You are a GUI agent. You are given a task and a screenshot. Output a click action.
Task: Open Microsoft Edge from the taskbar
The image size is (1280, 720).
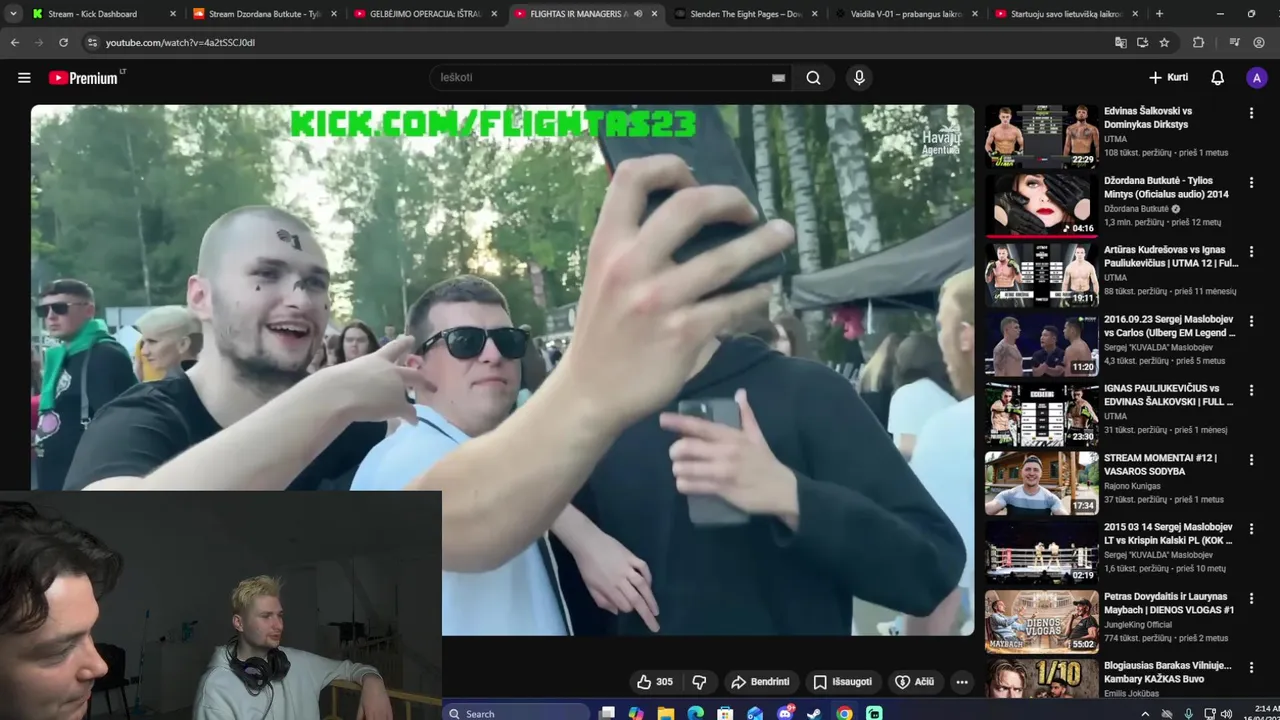tap(695, 713)
